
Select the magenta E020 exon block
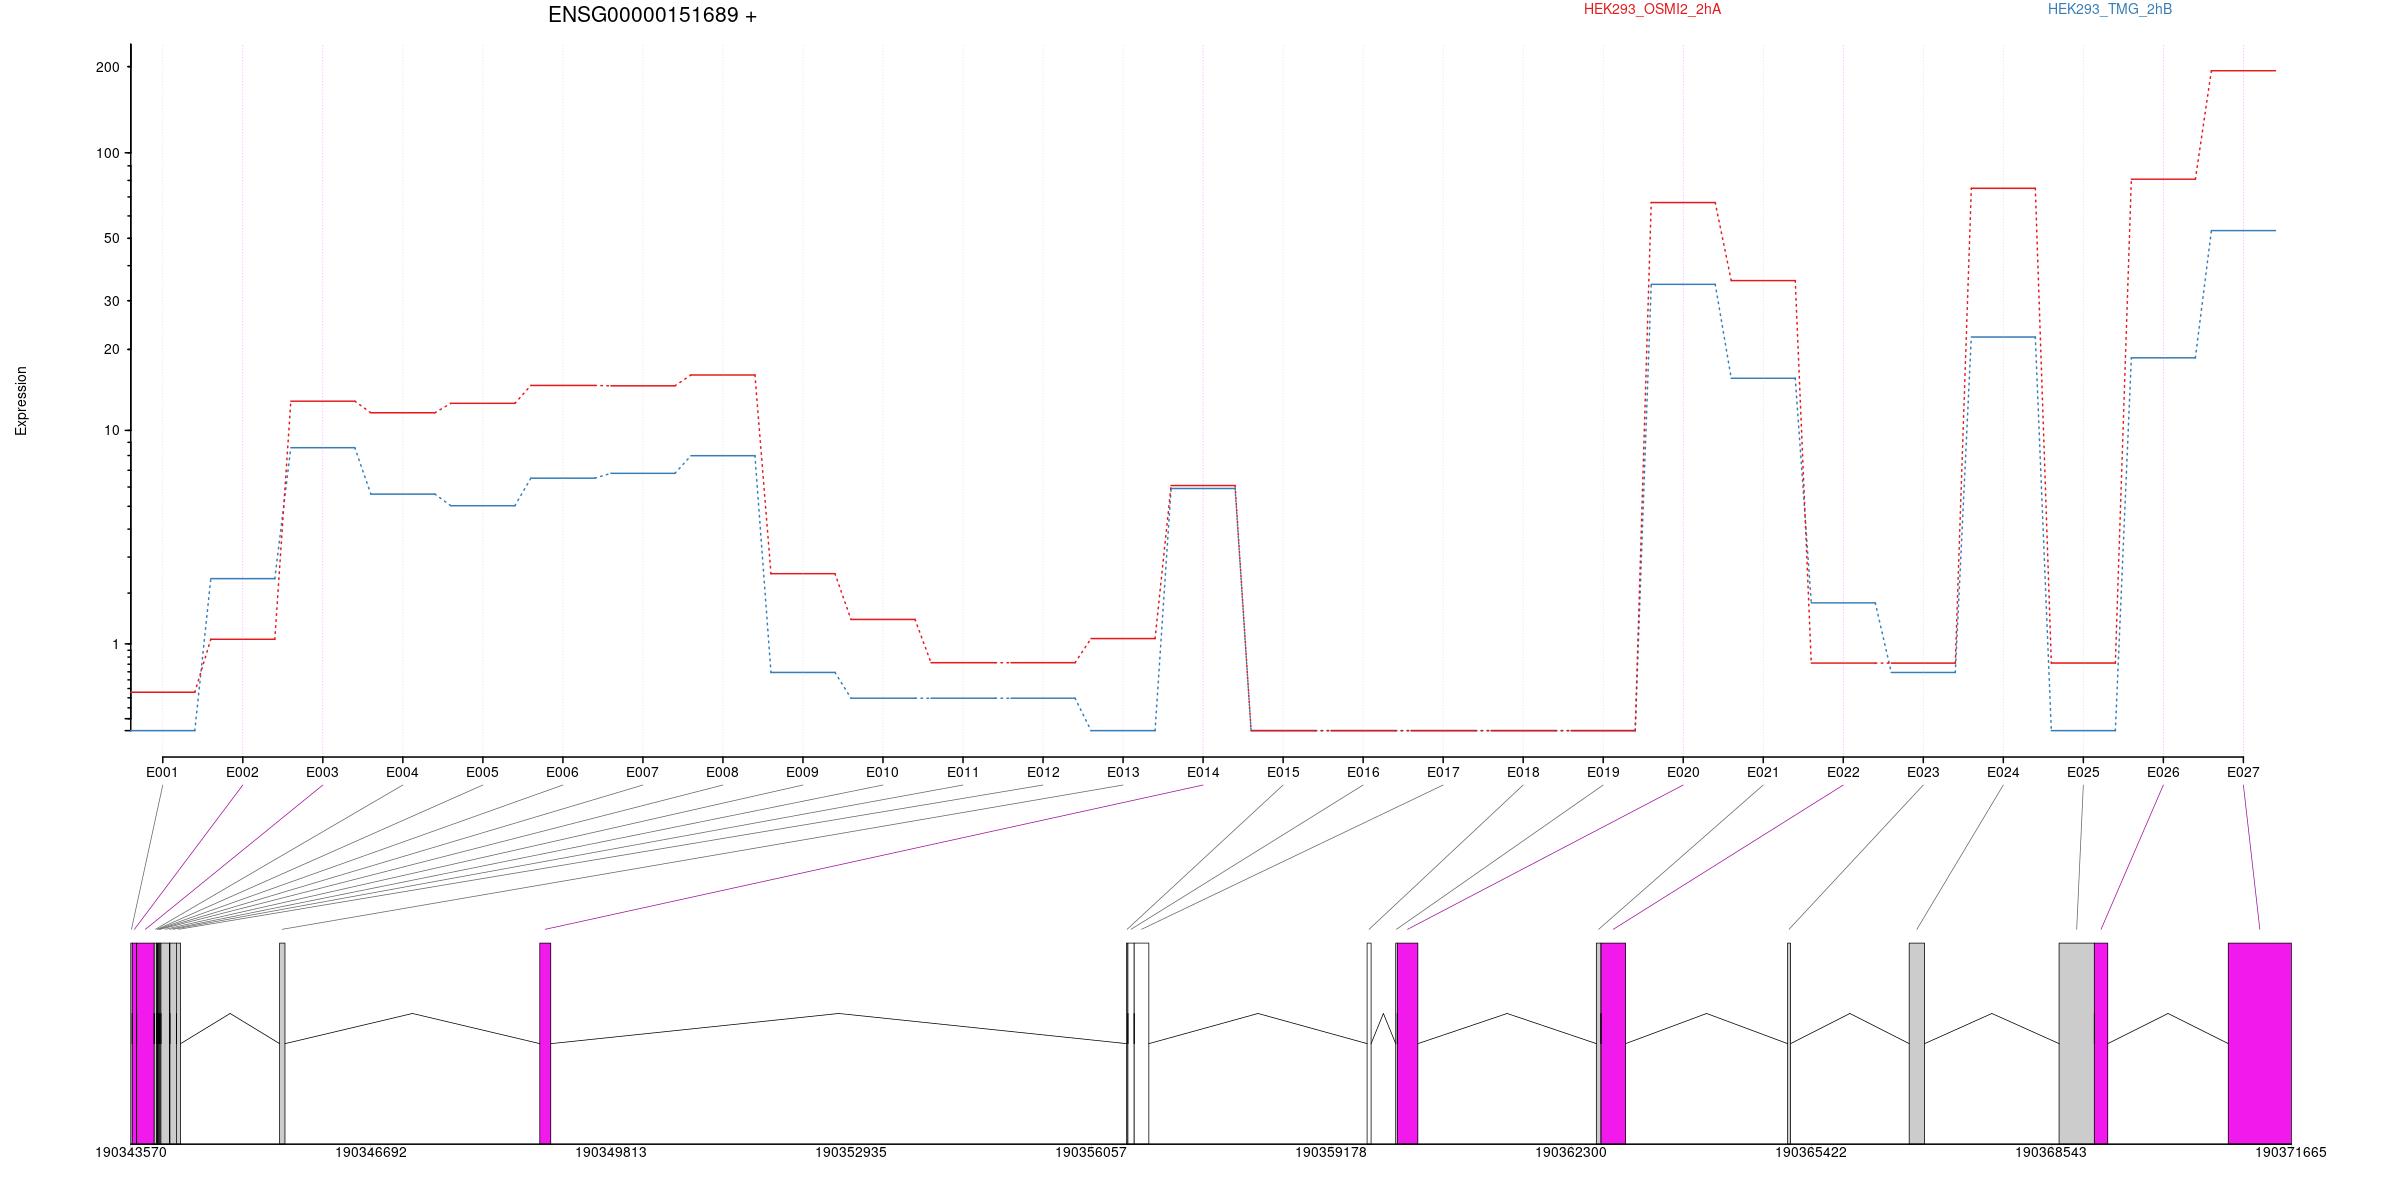click(x=1408, y=1043)
